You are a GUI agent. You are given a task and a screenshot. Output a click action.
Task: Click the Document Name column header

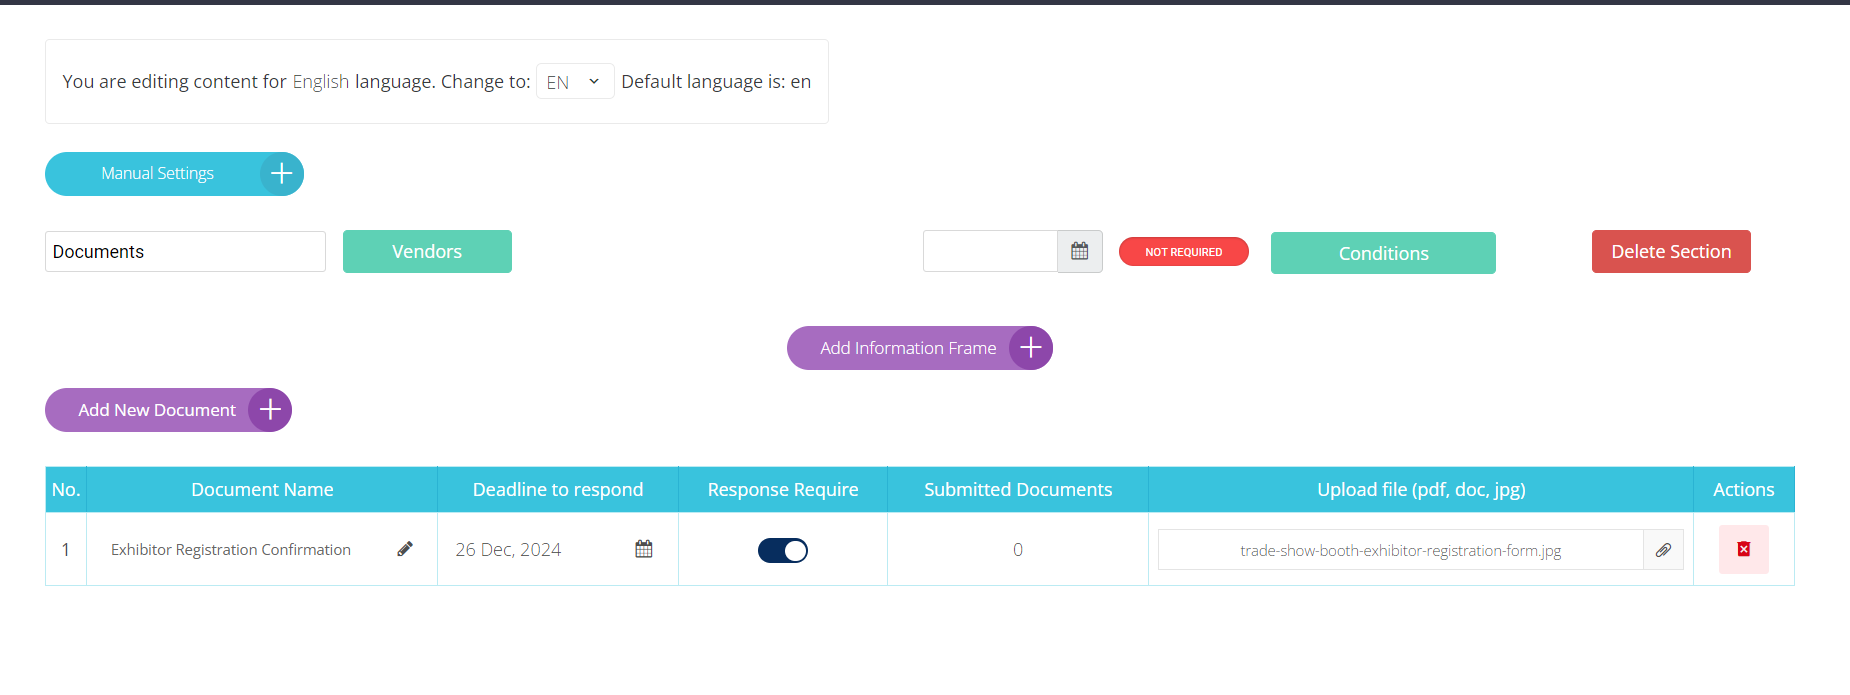tap(262, 489)
